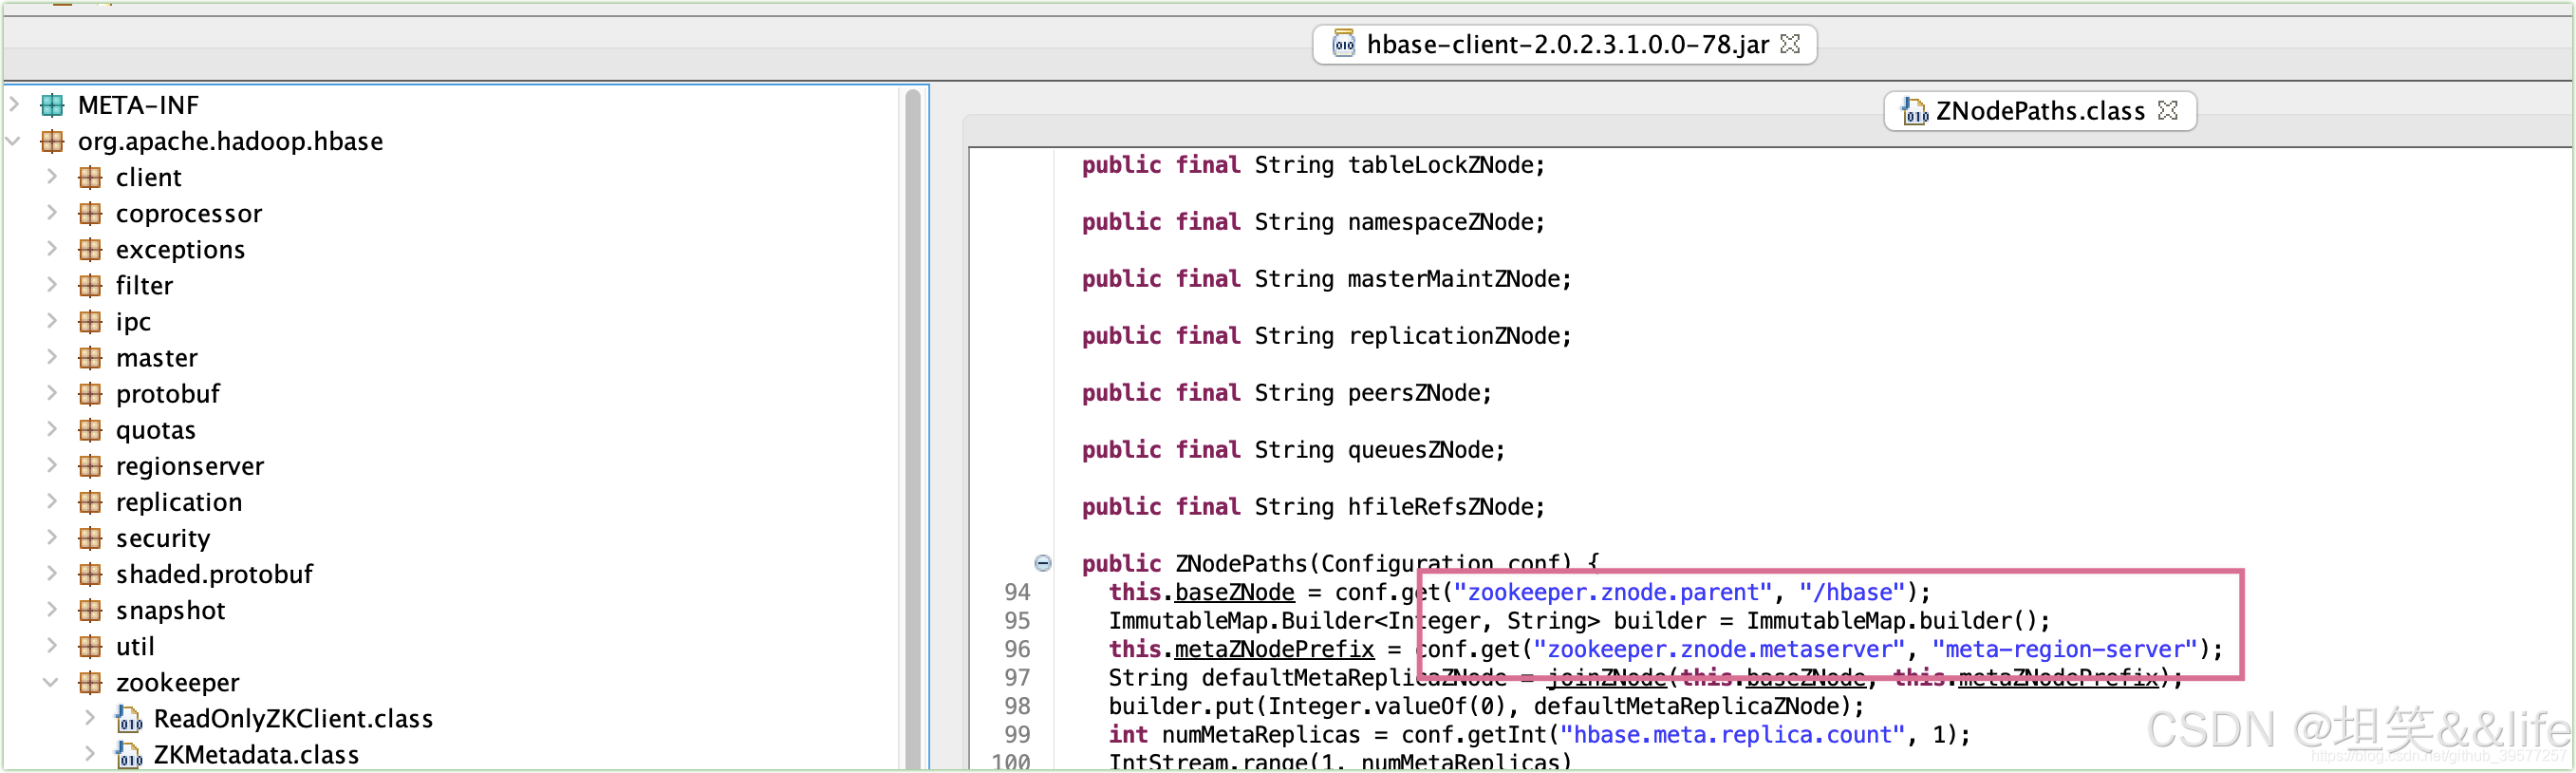Viewport: 2576px width, 773px height.
Task: Select the ZNodePaths.class tab
Action: (x=2040, y=111)
